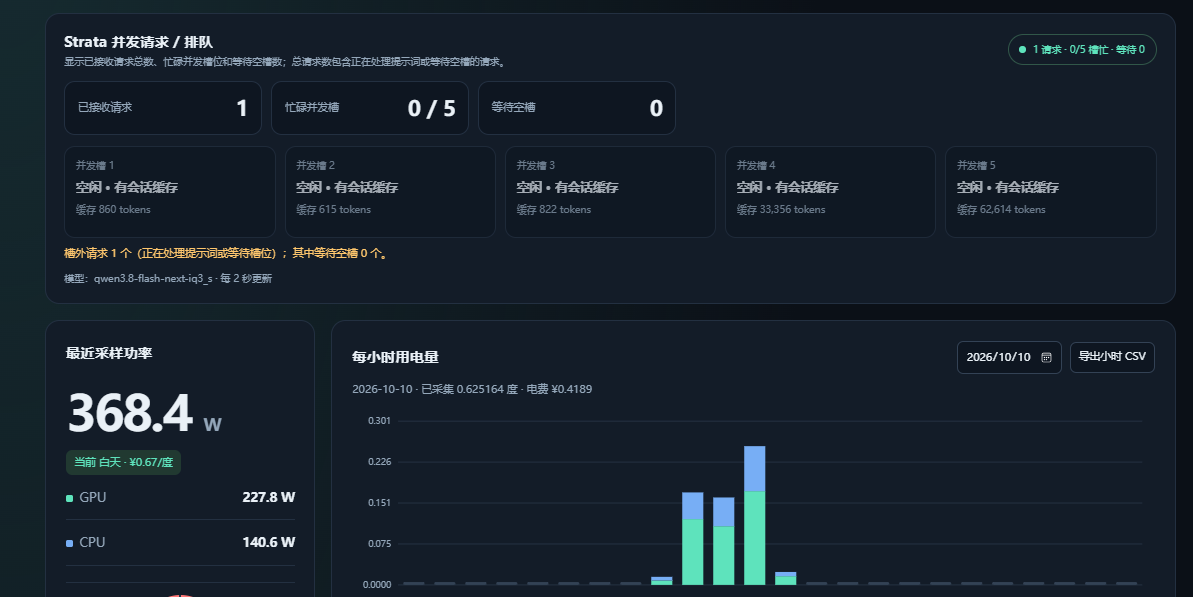1193x597 pixels.
Task: Click the "缓存 860 tokens" text
Action: tap(113, 209)
